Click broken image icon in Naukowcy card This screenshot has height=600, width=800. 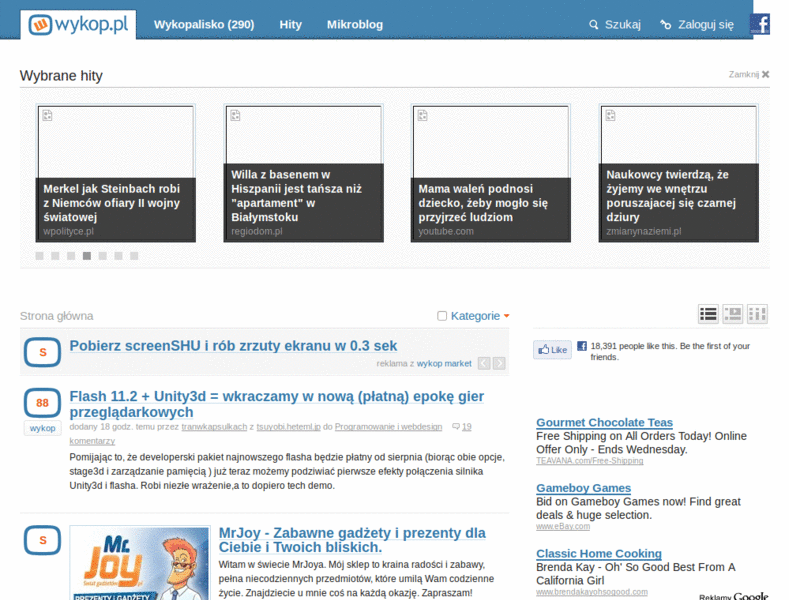click(610, 115)
